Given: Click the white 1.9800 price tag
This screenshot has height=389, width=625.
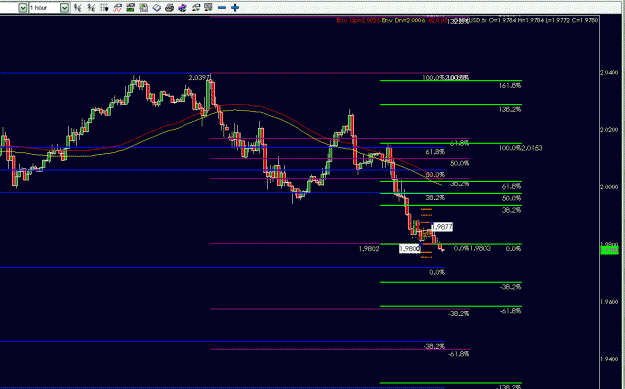Looking at the screenshot, I should point(410,249).
